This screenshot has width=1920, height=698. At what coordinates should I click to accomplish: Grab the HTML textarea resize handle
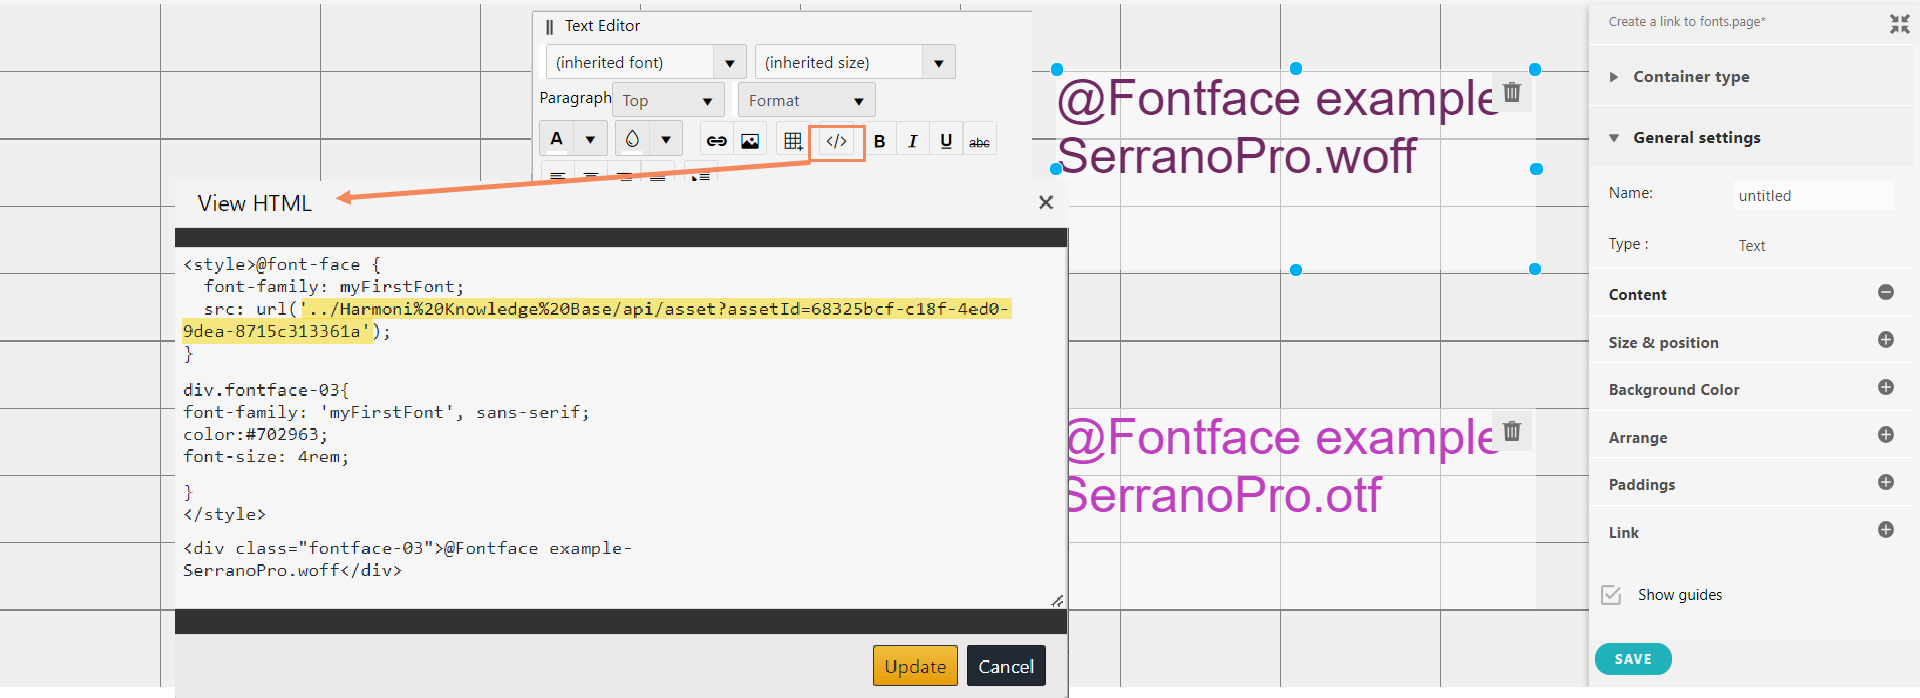[1057, 600]
